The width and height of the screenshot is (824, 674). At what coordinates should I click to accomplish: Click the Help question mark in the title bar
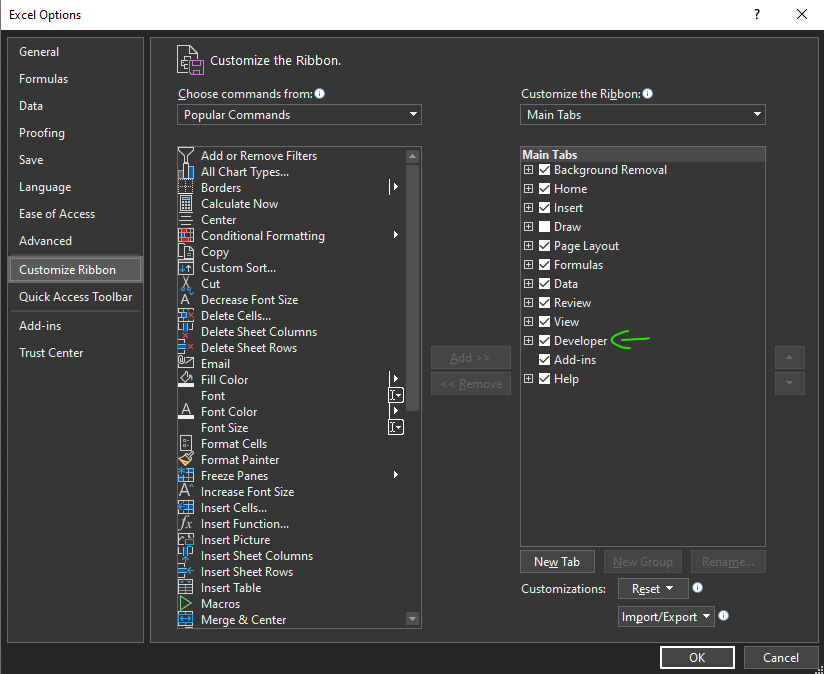click(757, 14)
